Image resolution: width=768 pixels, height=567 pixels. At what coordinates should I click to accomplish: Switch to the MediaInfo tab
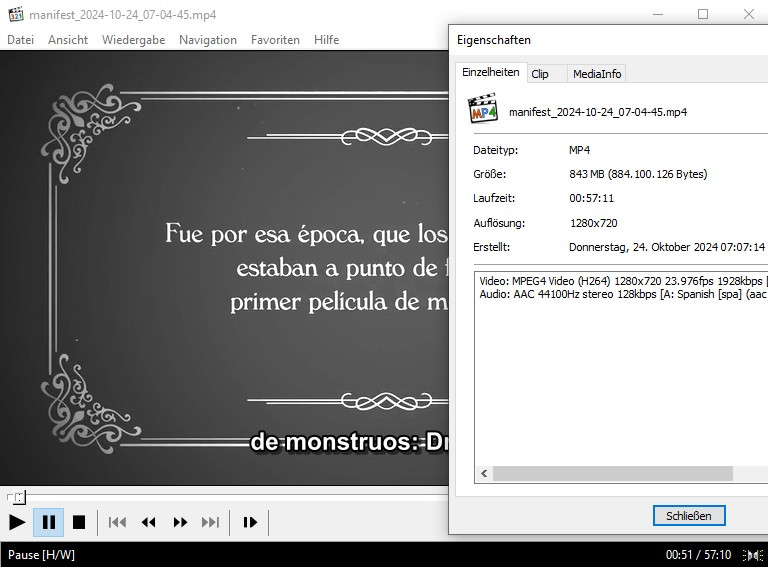pos(597,74)
